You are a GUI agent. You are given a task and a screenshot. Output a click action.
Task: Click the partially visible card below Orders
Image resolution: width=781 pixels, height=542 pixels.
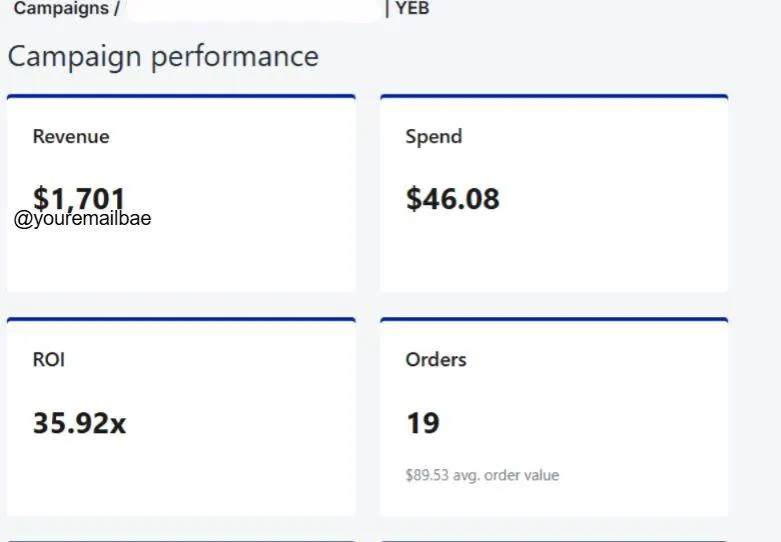(x=554, y=539)
